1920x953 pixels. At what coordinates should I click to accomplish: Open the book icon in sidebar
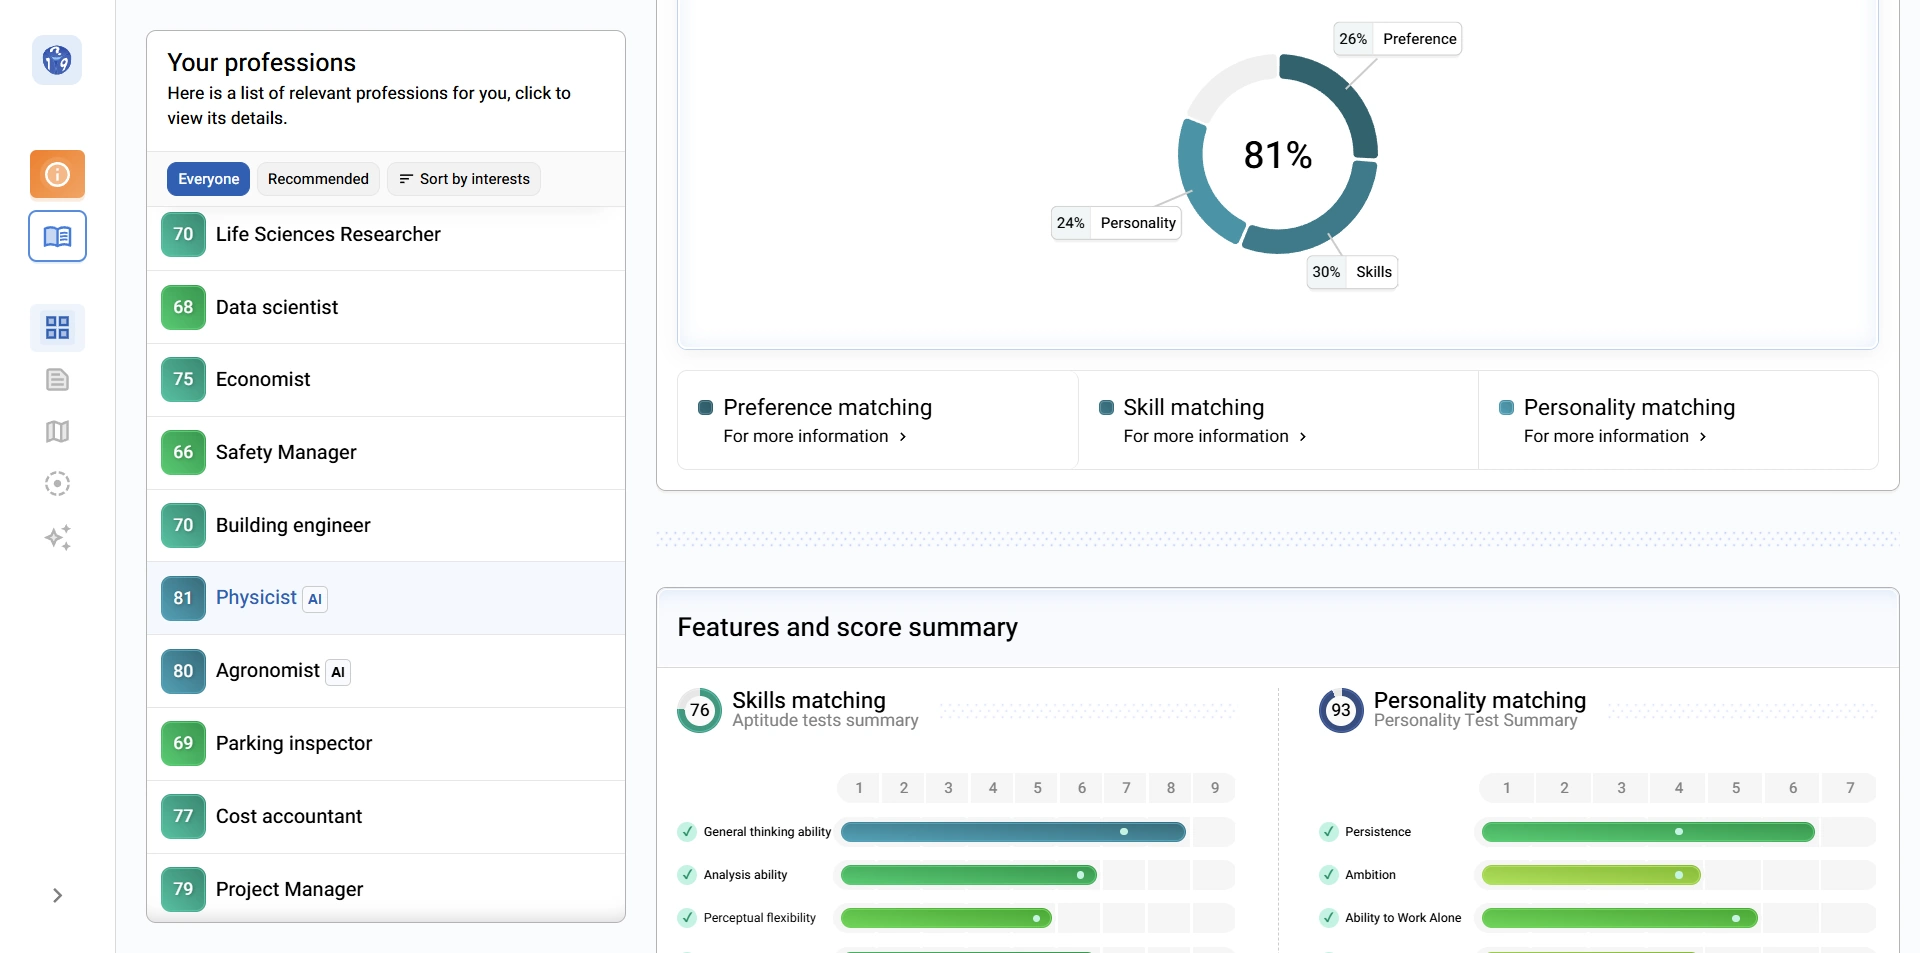57,237
